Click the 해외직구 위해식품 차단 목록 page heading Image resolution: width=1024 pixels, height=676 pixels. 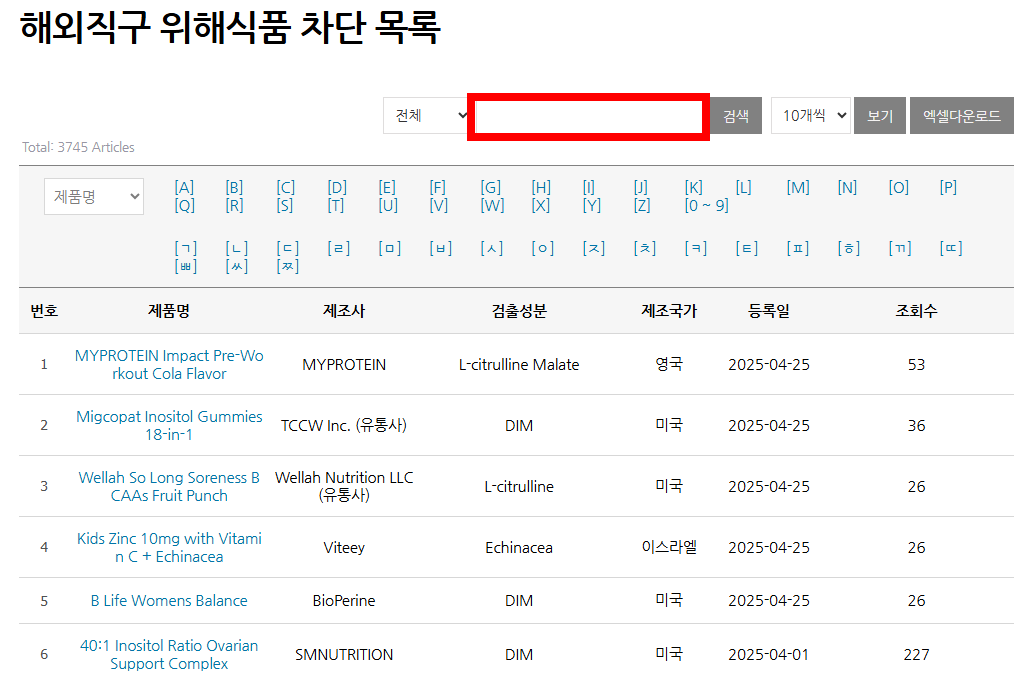[x=231, y=27]
